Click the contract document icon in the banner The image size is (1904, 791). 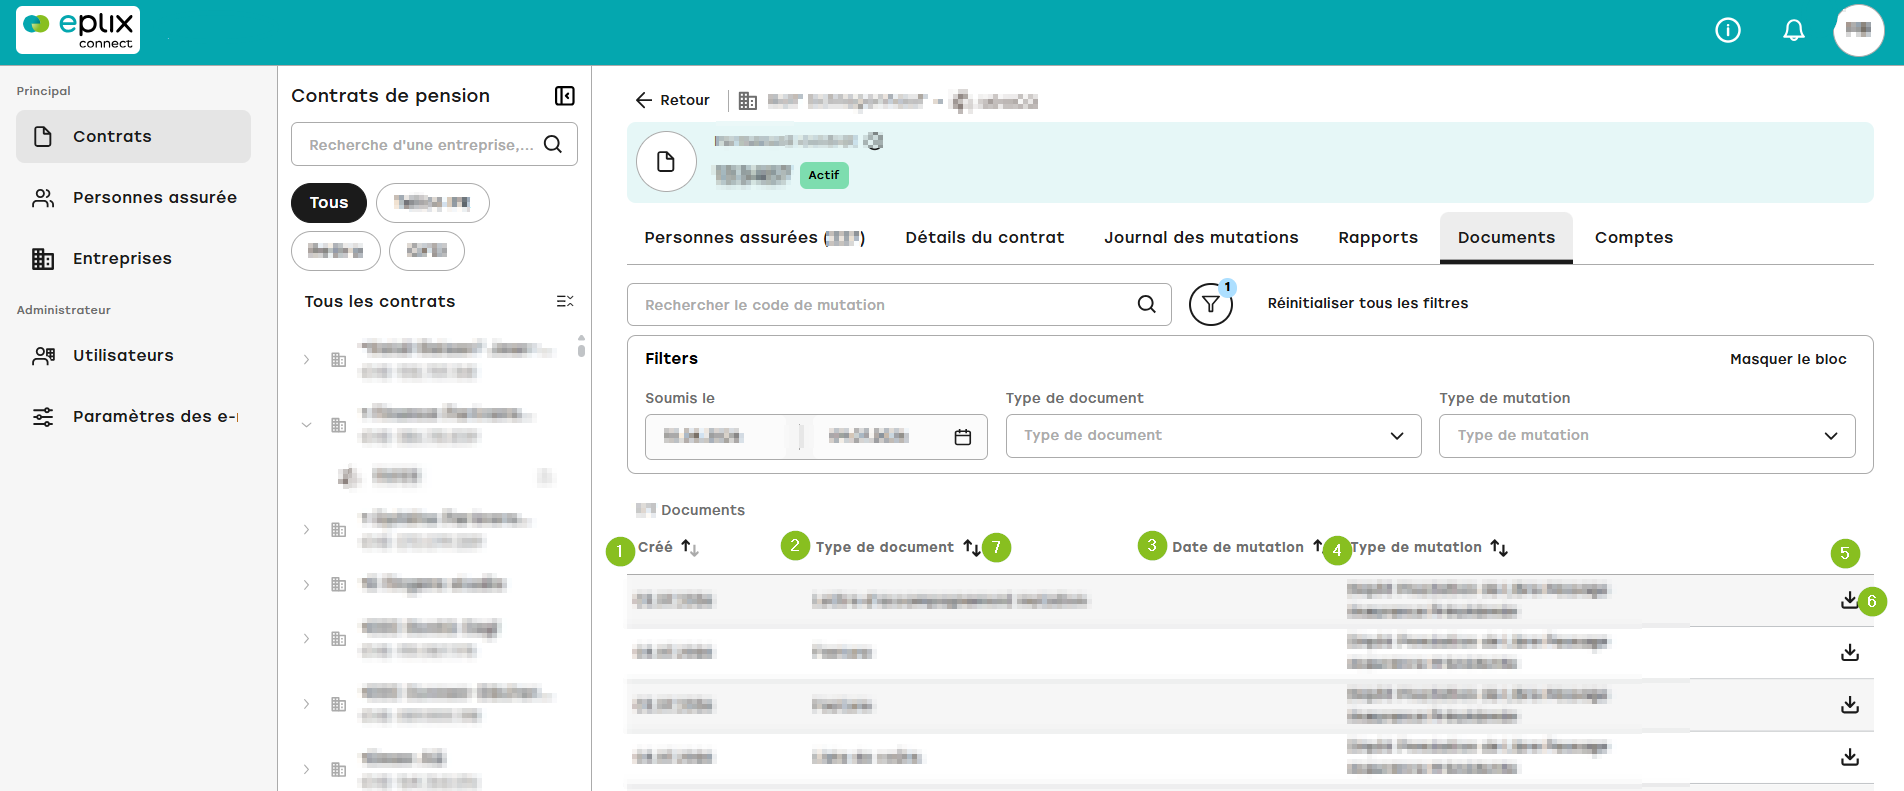666,162
